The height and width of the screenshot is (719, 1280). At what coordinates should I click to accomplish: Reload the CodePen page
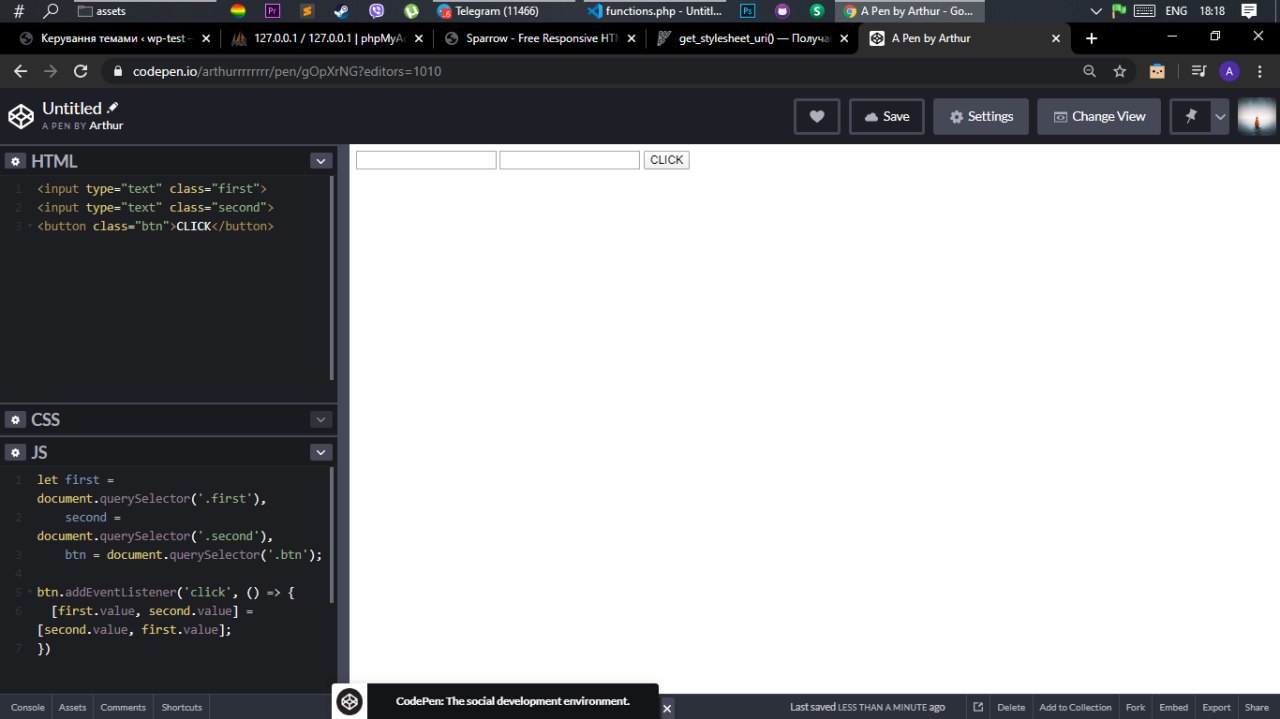click(81, 71)
